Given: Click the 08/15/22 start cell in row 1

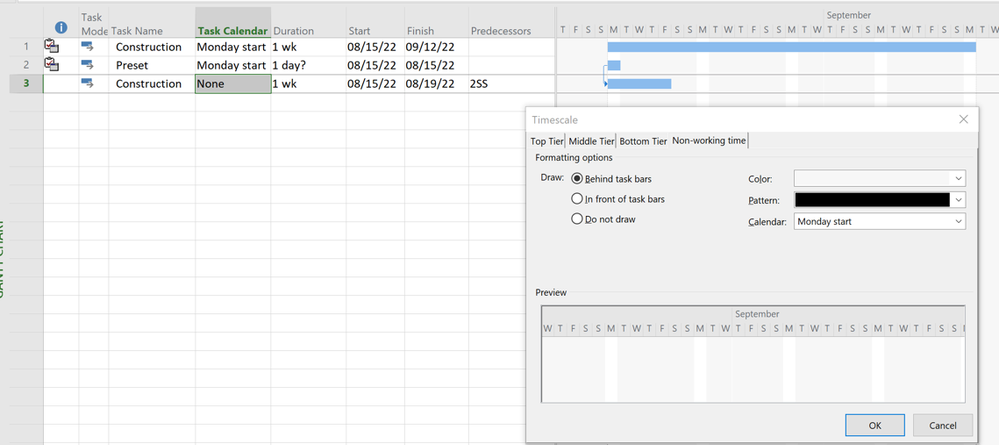Looking at the screenshot, I should pyautogui.click(x=375, y=47).
